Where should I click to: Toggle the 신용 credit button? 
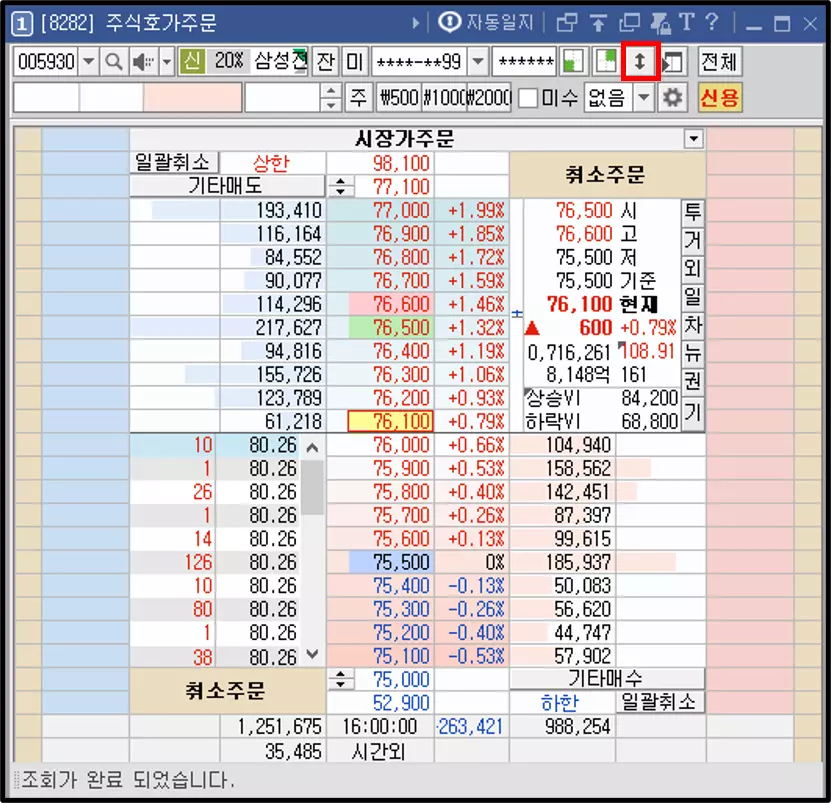(x=720, y=98)
